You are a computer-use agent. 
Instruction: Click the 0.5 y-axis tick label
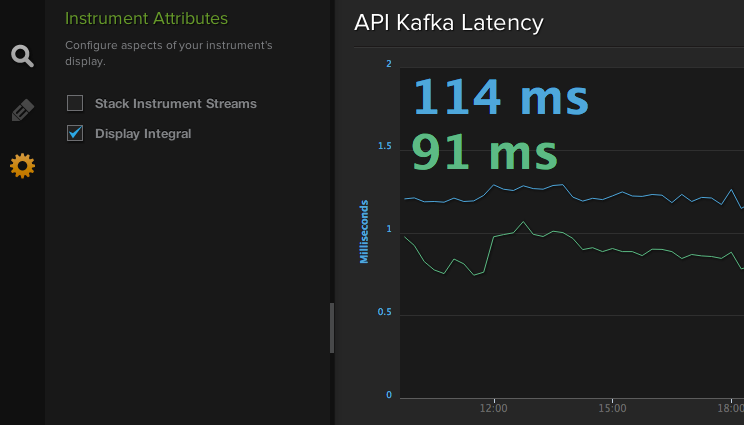[385, 312]
